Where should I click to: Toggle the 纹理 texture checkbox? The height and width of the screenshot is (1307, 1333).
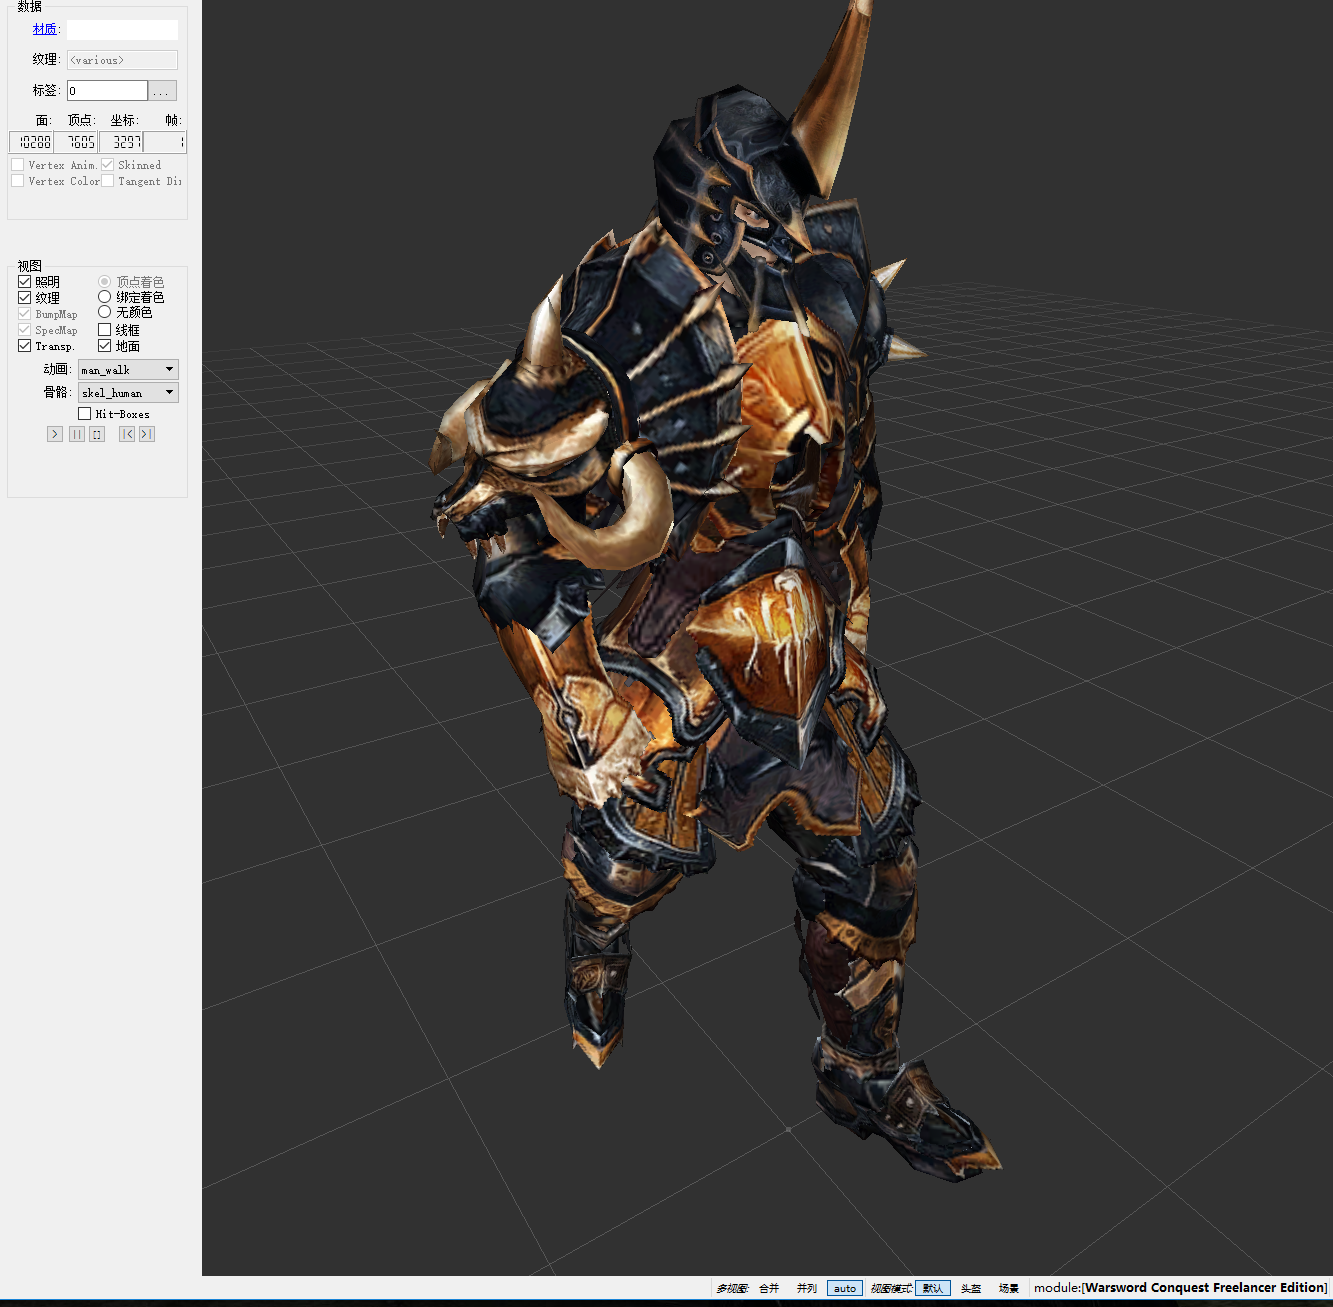click(x=24, y=298)
